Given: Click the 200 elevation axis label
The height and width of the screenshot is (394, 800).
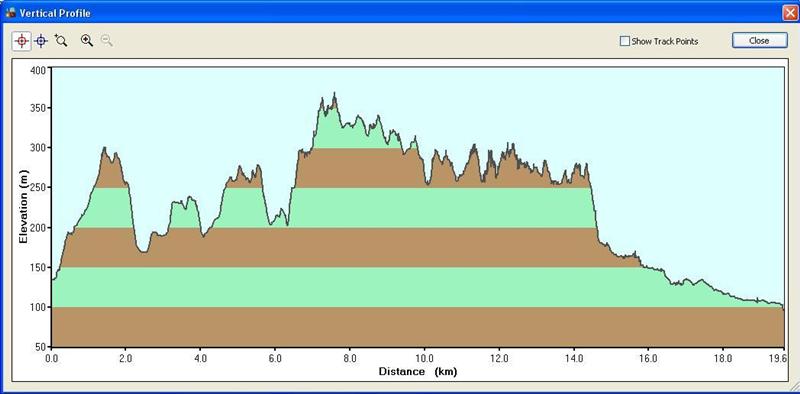Looking at the screenshot, I should pos(39,228).
